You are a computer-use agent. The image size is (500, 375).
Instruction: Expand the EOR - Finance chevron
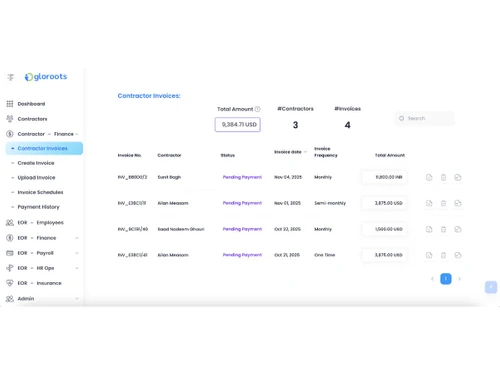click(x=77, y=238)
